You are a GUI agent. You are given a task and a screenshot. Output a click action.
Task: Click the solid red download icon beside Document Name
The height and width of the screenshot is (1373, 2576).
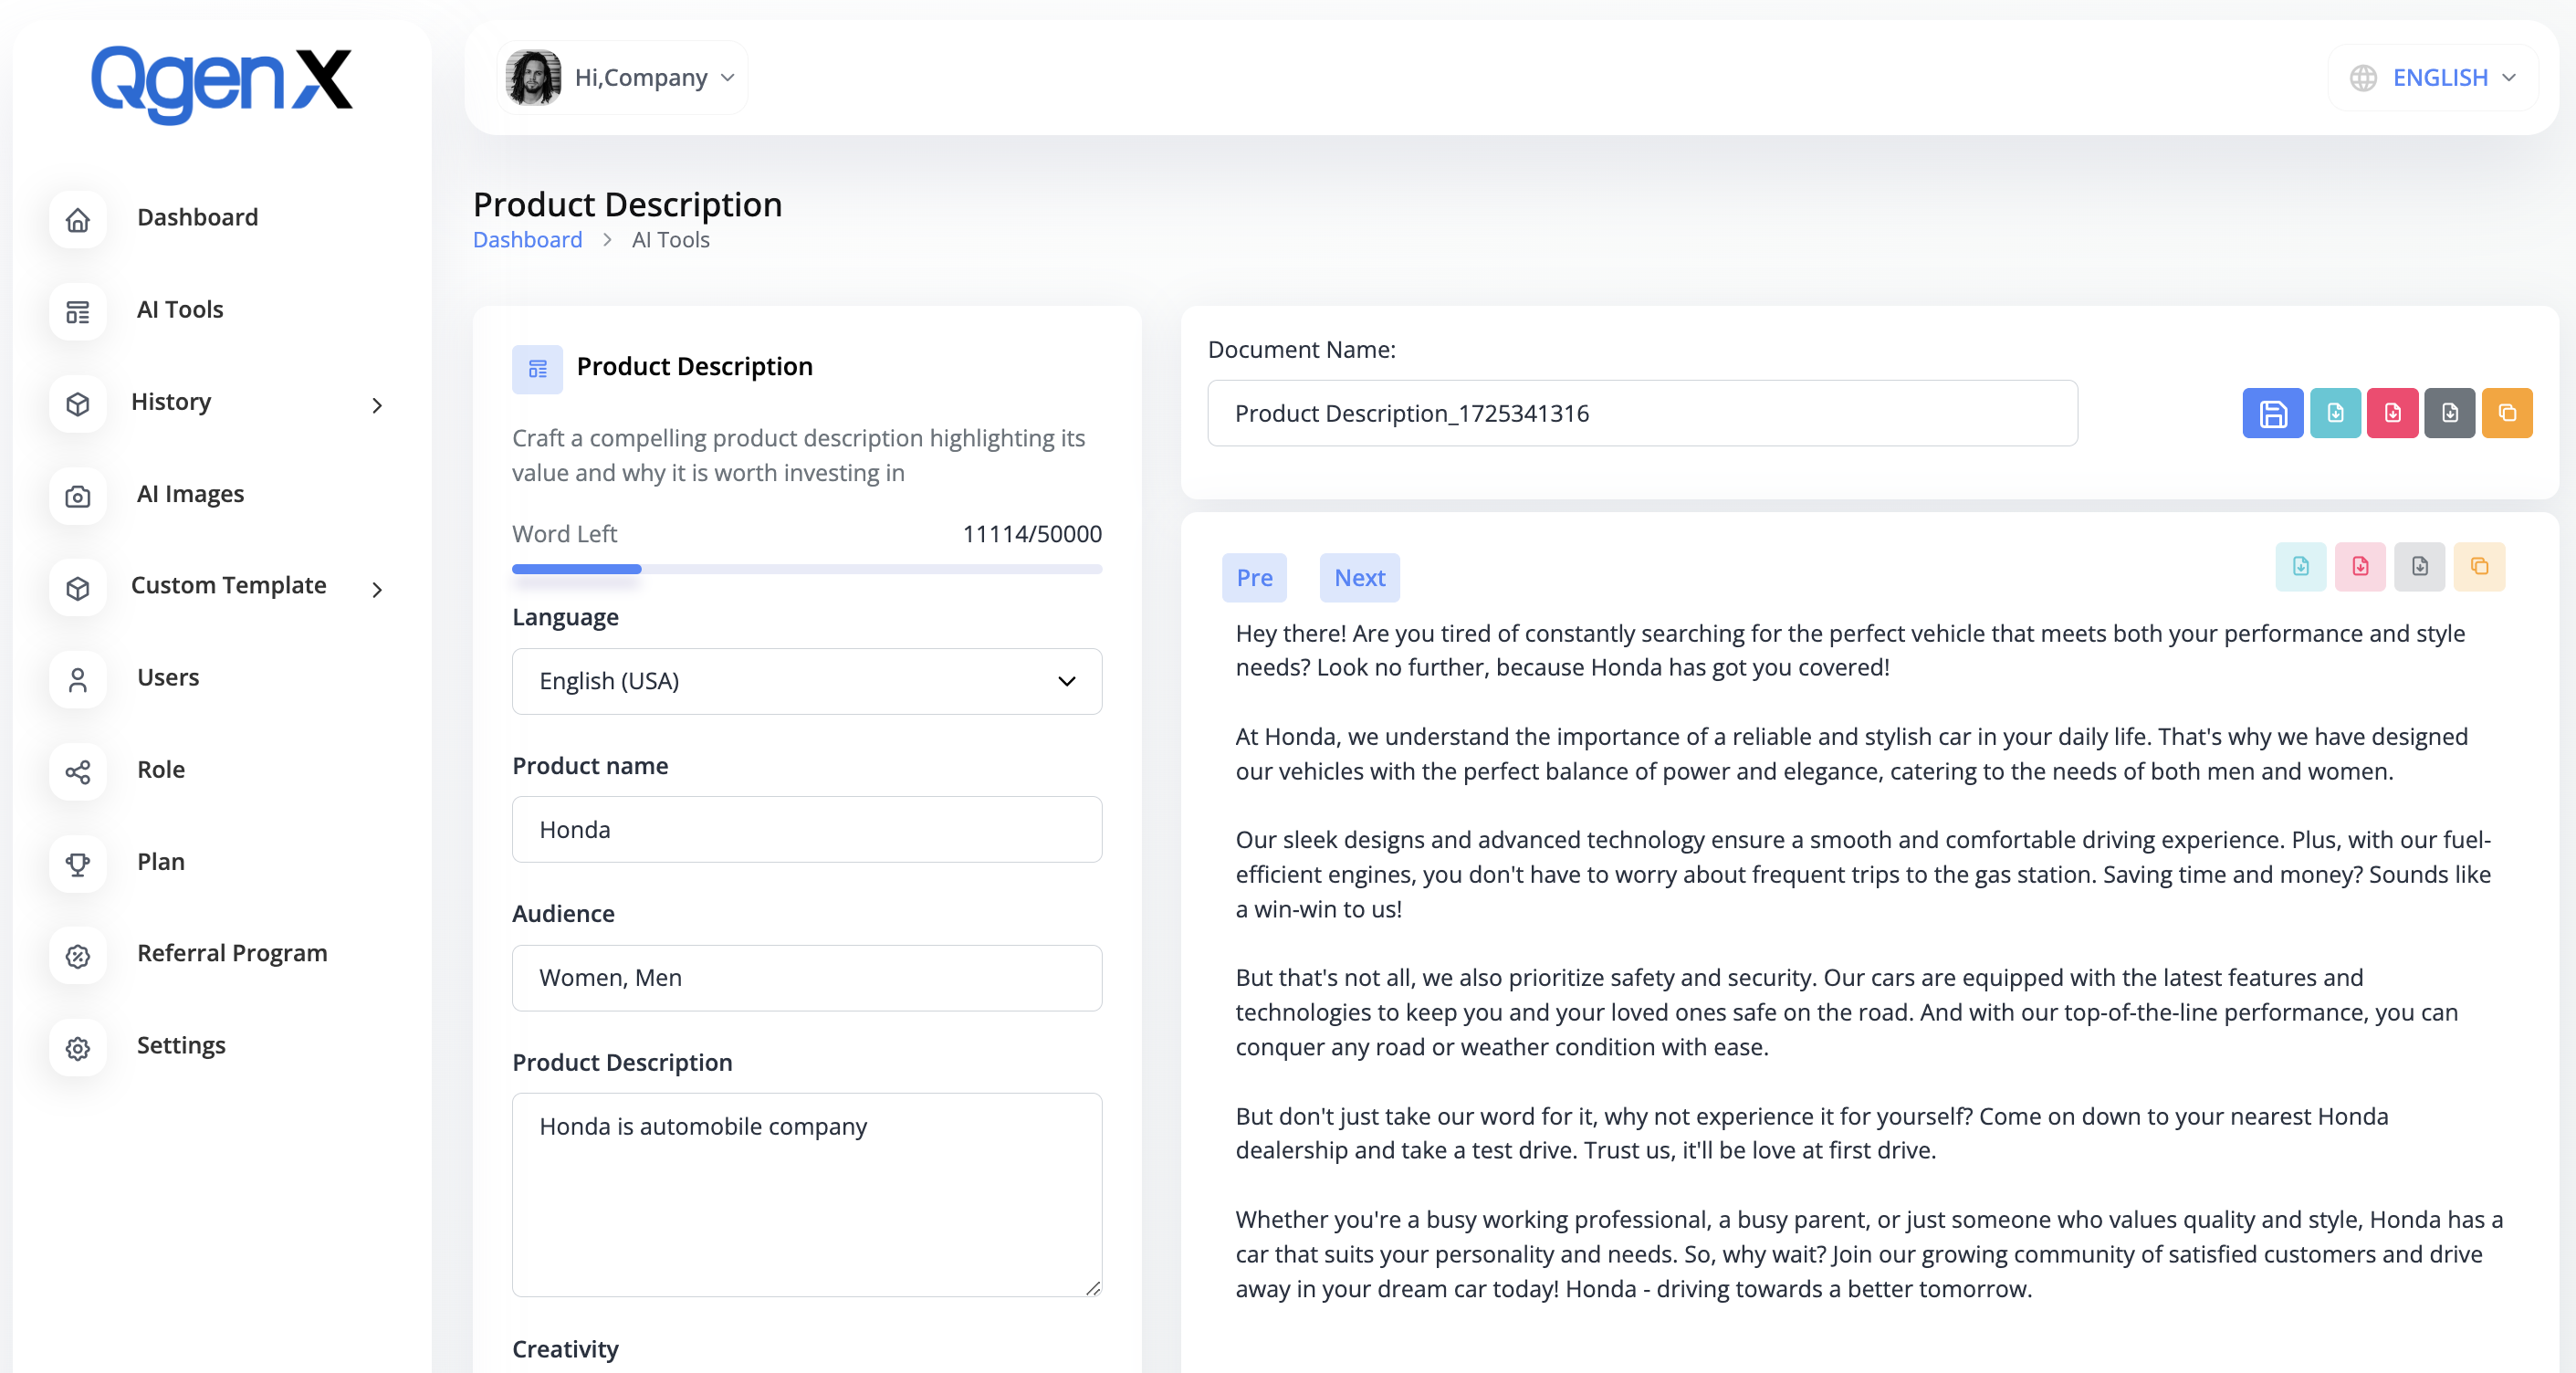click(2392, 413)
